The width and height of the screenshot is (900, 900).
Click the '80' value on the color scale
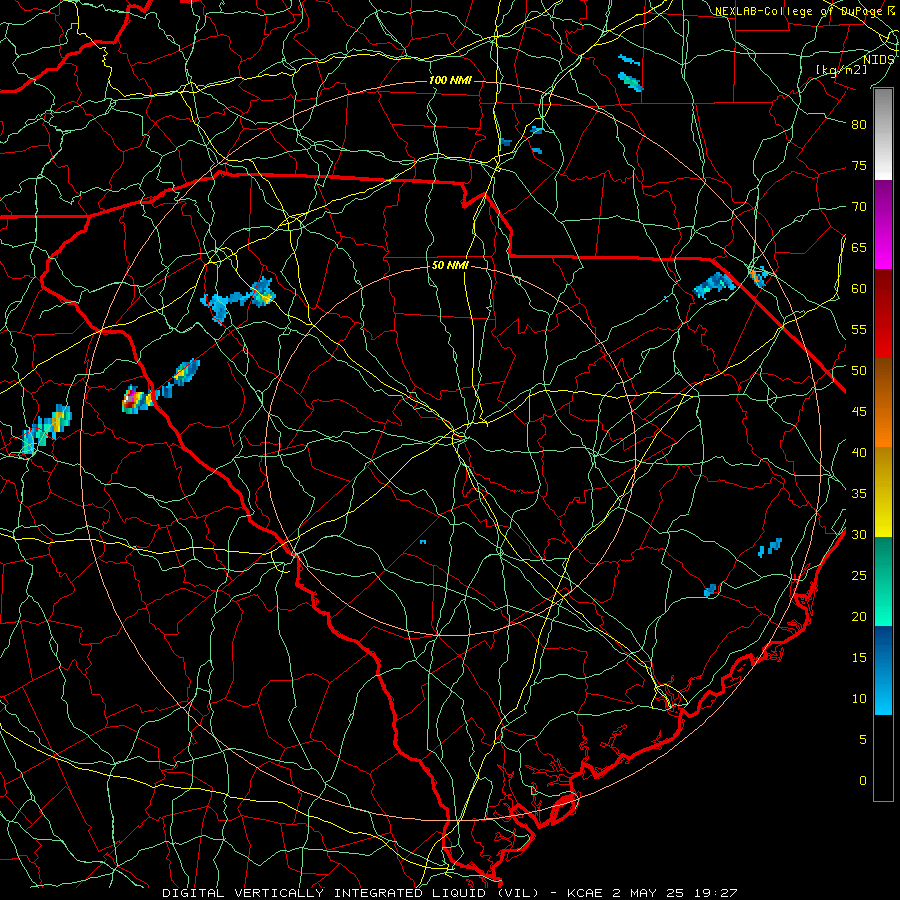point(859,125)
